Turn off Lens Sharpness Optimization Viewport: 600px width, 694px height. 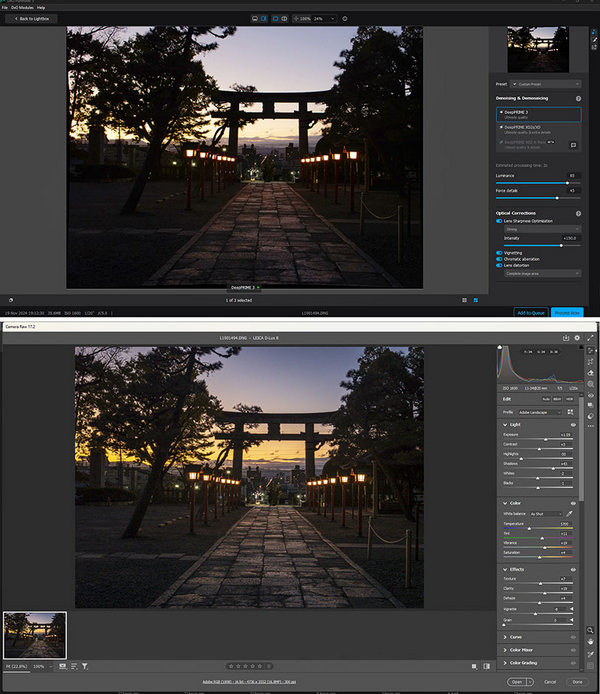pyautogui.click(x=499, y=221)
